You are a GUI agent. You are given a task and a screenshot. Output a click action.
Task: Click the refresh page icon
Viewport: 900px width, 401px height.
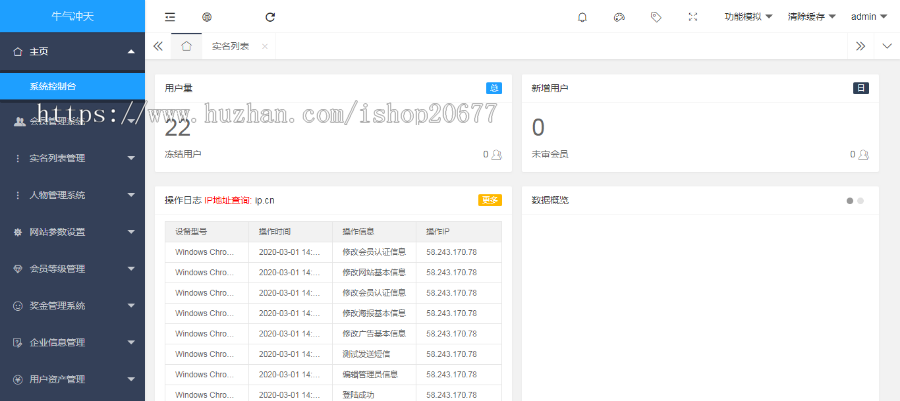click(270, 17)
